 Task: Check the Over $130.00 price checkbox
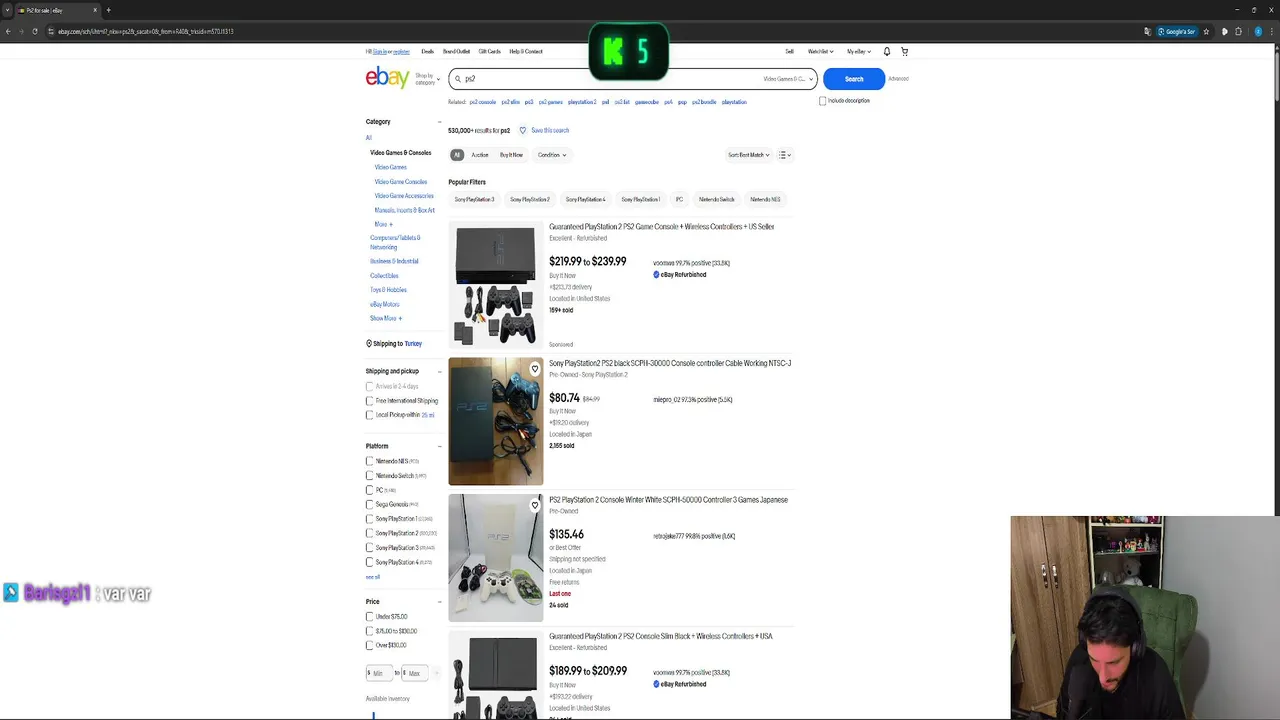pyautogui.click(x=369, y=645)
